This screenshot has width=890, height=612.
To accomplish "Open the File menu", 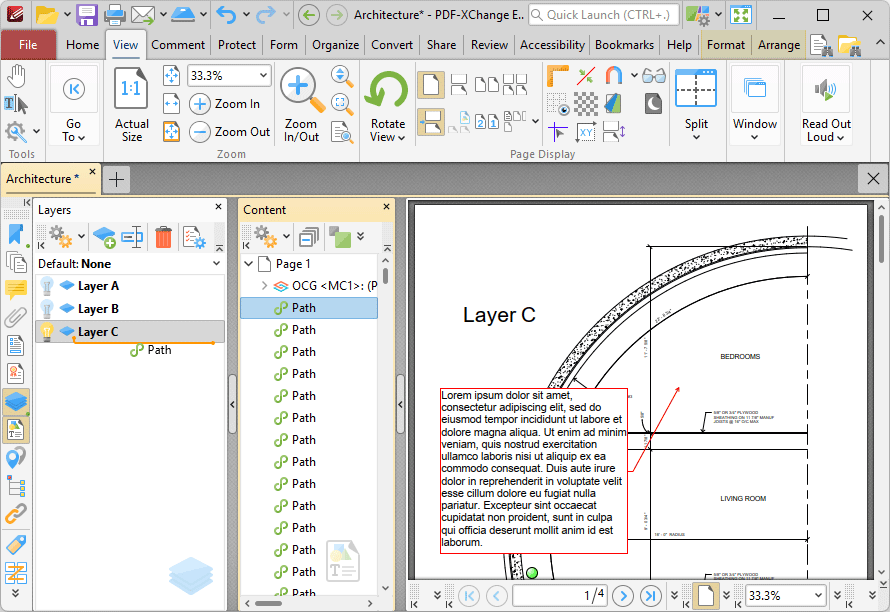I will tap(28, 45).
